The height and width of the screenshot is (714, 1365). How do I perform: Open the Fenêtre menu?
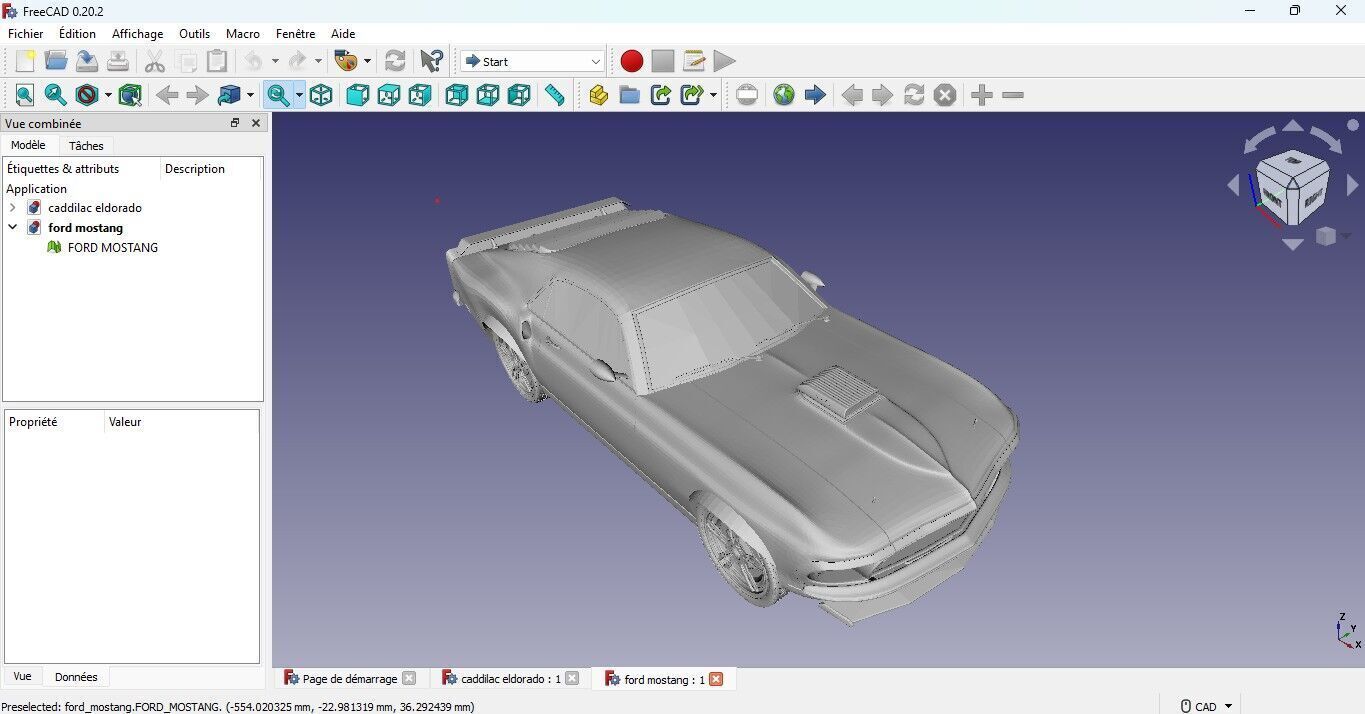point(296,33)
